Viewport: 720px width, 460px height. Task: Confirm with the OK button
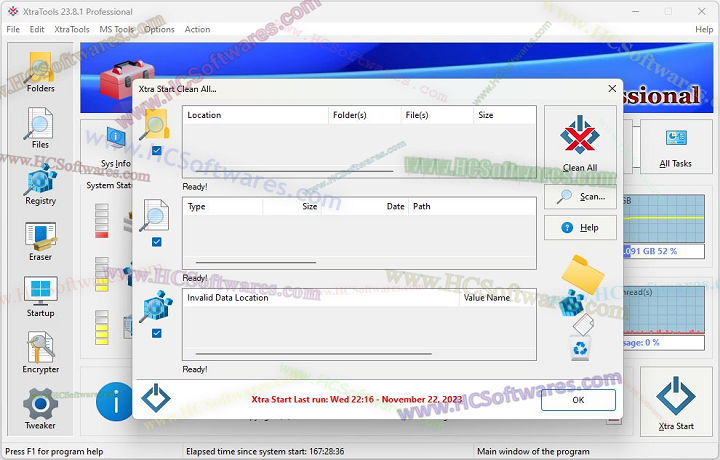click(578, 400)
